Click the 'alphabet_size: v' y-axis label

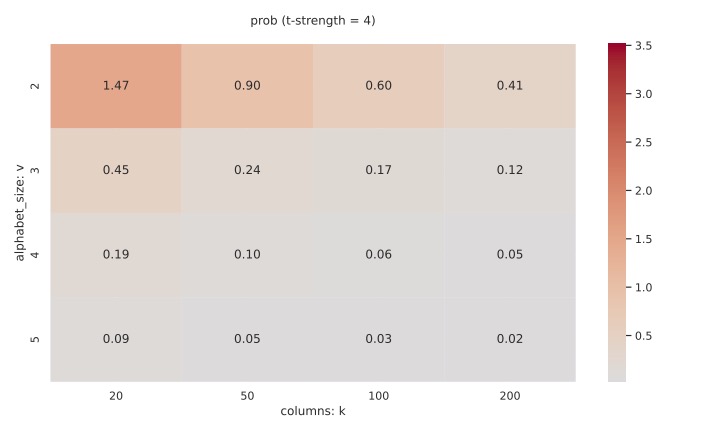coord(19,213)
